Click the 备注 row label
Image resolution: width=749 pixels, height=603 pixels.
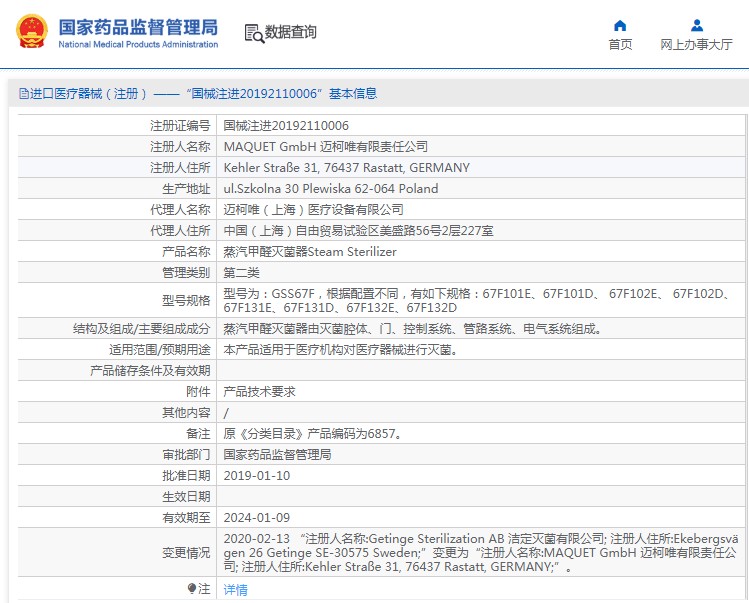tap(198, 434)
